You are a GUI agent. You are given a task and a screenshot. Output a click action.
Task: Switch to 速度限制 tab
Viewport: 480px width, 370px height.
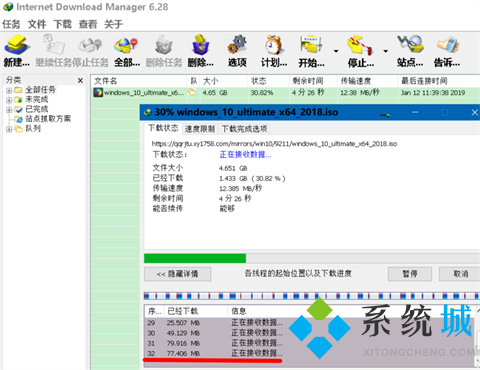pyautogui.click(x=200, y=129)
